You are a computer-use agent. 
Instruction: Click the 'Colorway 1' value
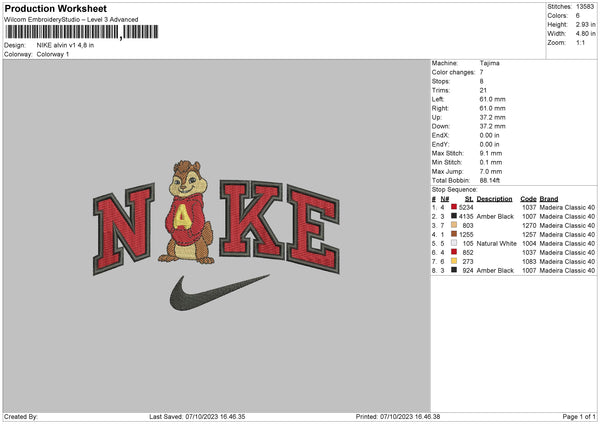point(53,54)
